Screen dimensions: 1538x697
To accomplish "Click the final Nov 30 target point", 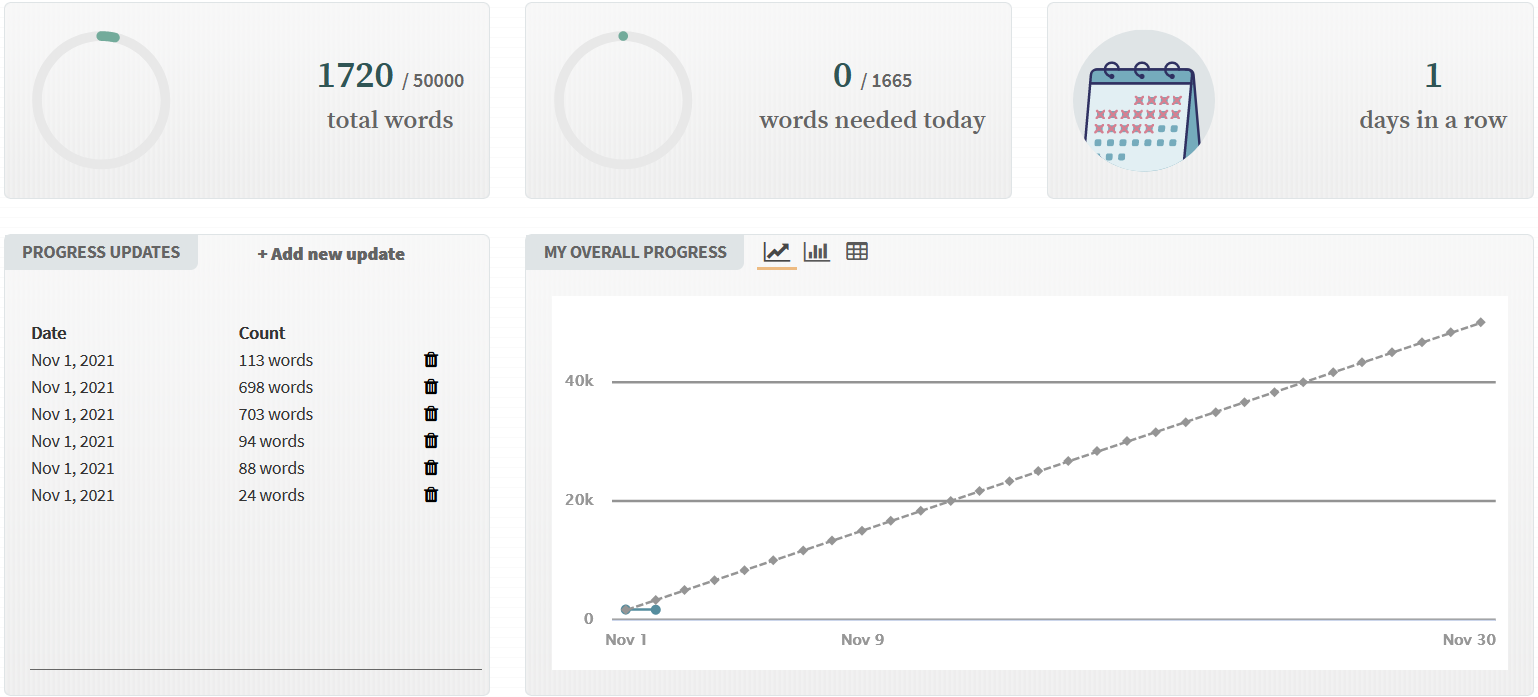I will point(1480,322).
